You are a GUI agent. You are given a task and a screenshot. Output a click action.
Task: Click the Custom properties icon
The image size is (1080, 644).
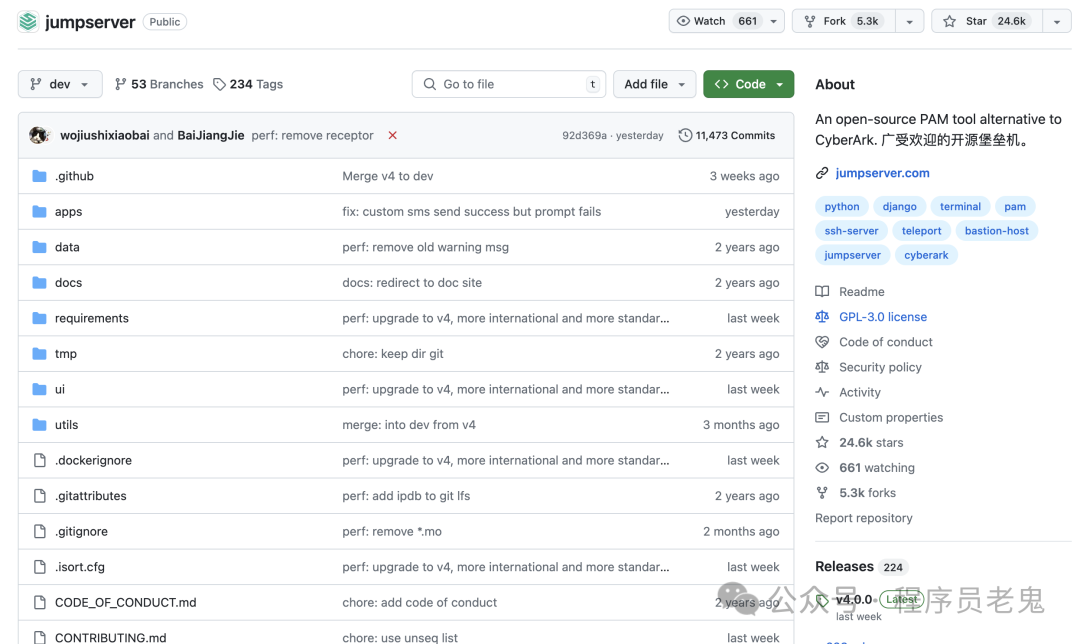[x=822, y=417]
